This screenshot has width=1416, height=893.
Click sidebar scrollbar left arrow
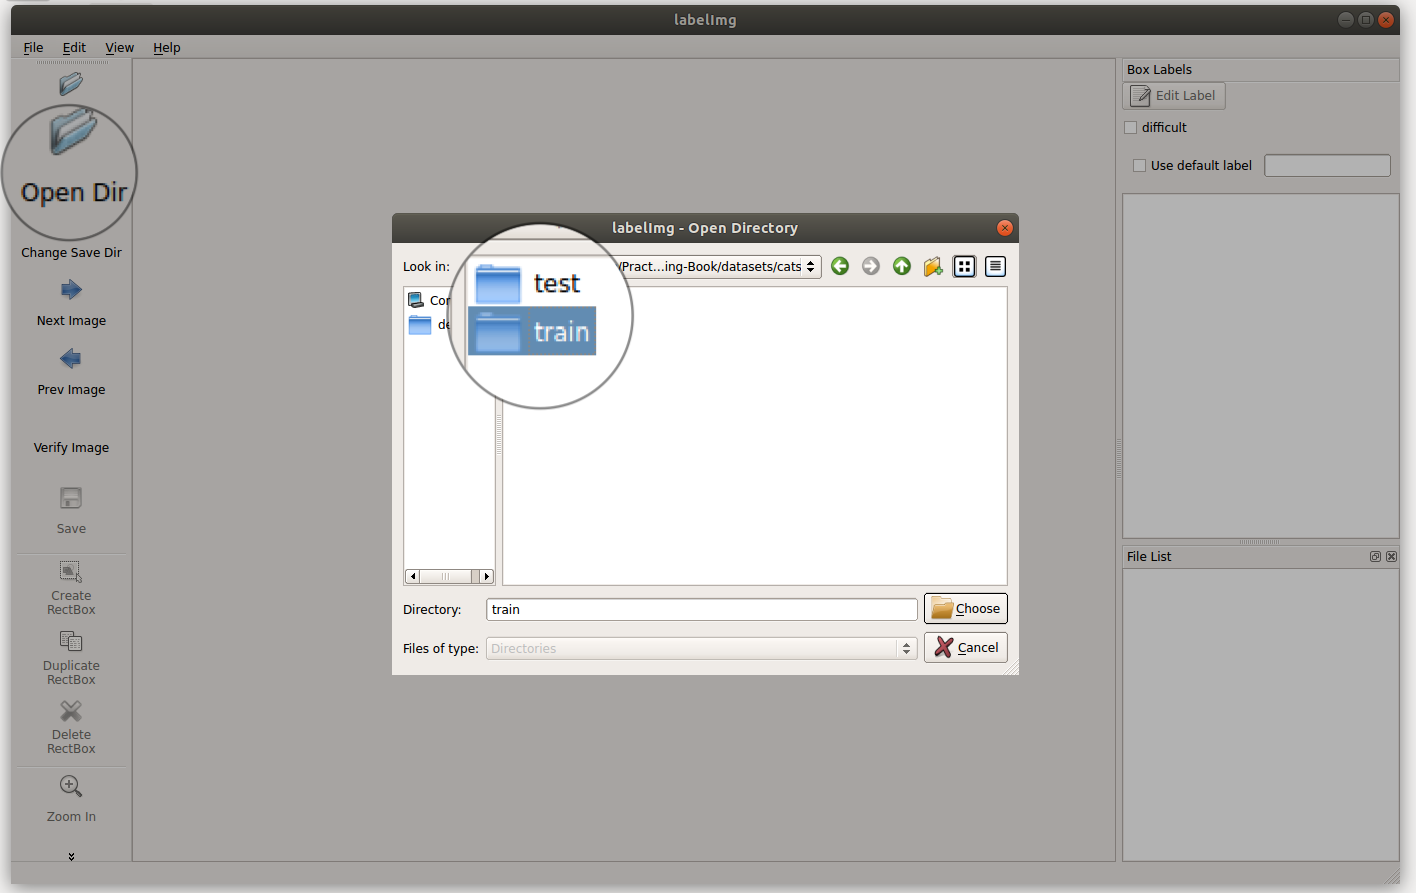[413, 576]
